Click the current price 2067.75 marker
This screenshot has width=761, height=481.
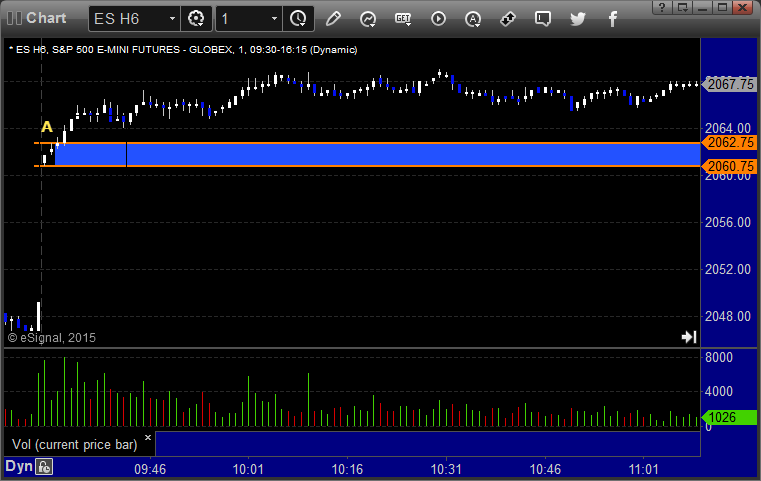729,84
